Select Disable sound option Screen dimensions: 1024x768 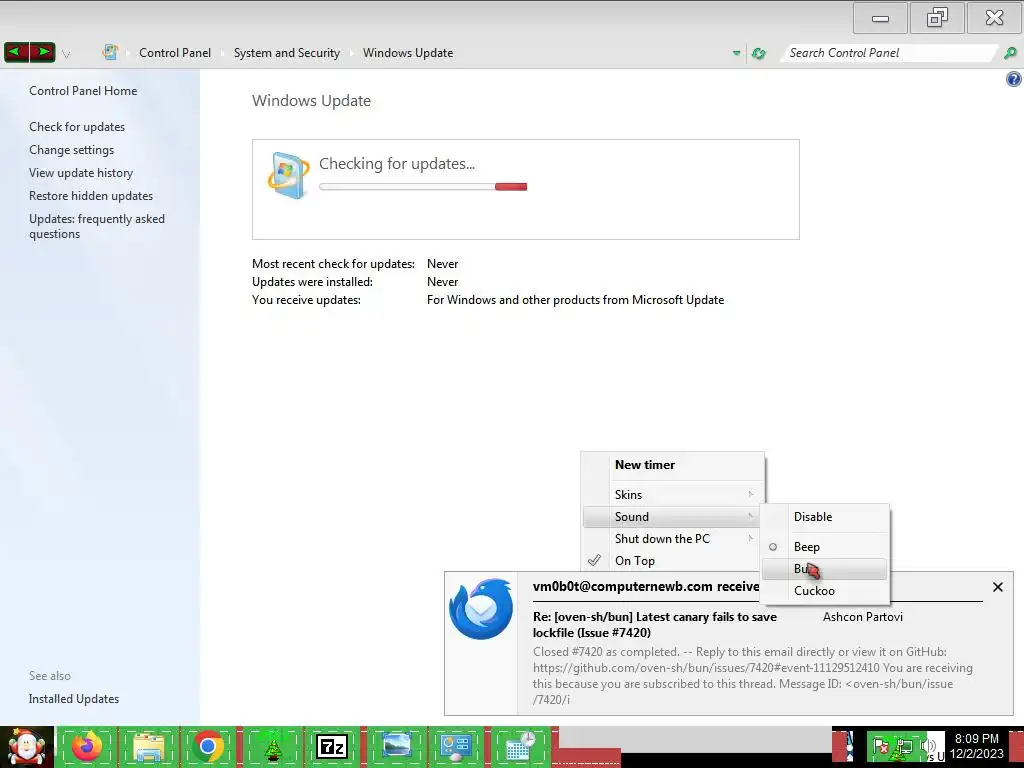tap(824, 517)
